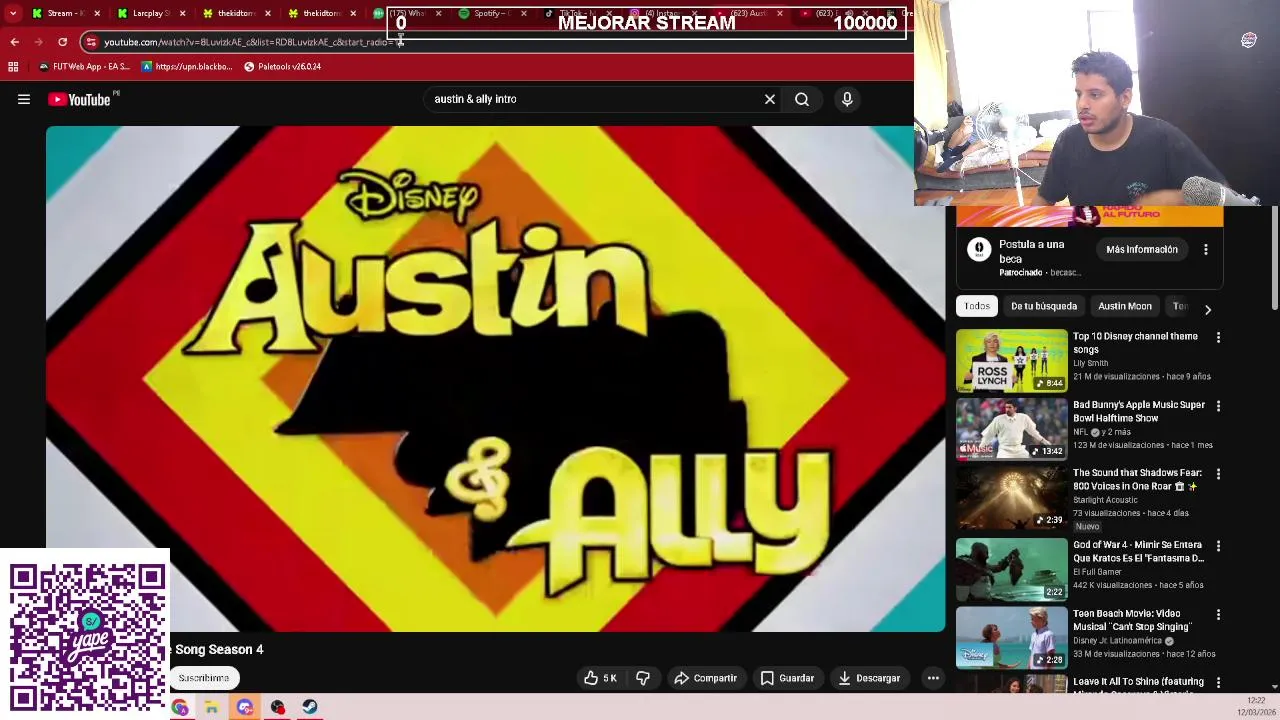This screenshot has height=720, width=1280.
Task: Open Top 10 Disney channel theme songs thumbnail
Action: (x=1011, y=361)
